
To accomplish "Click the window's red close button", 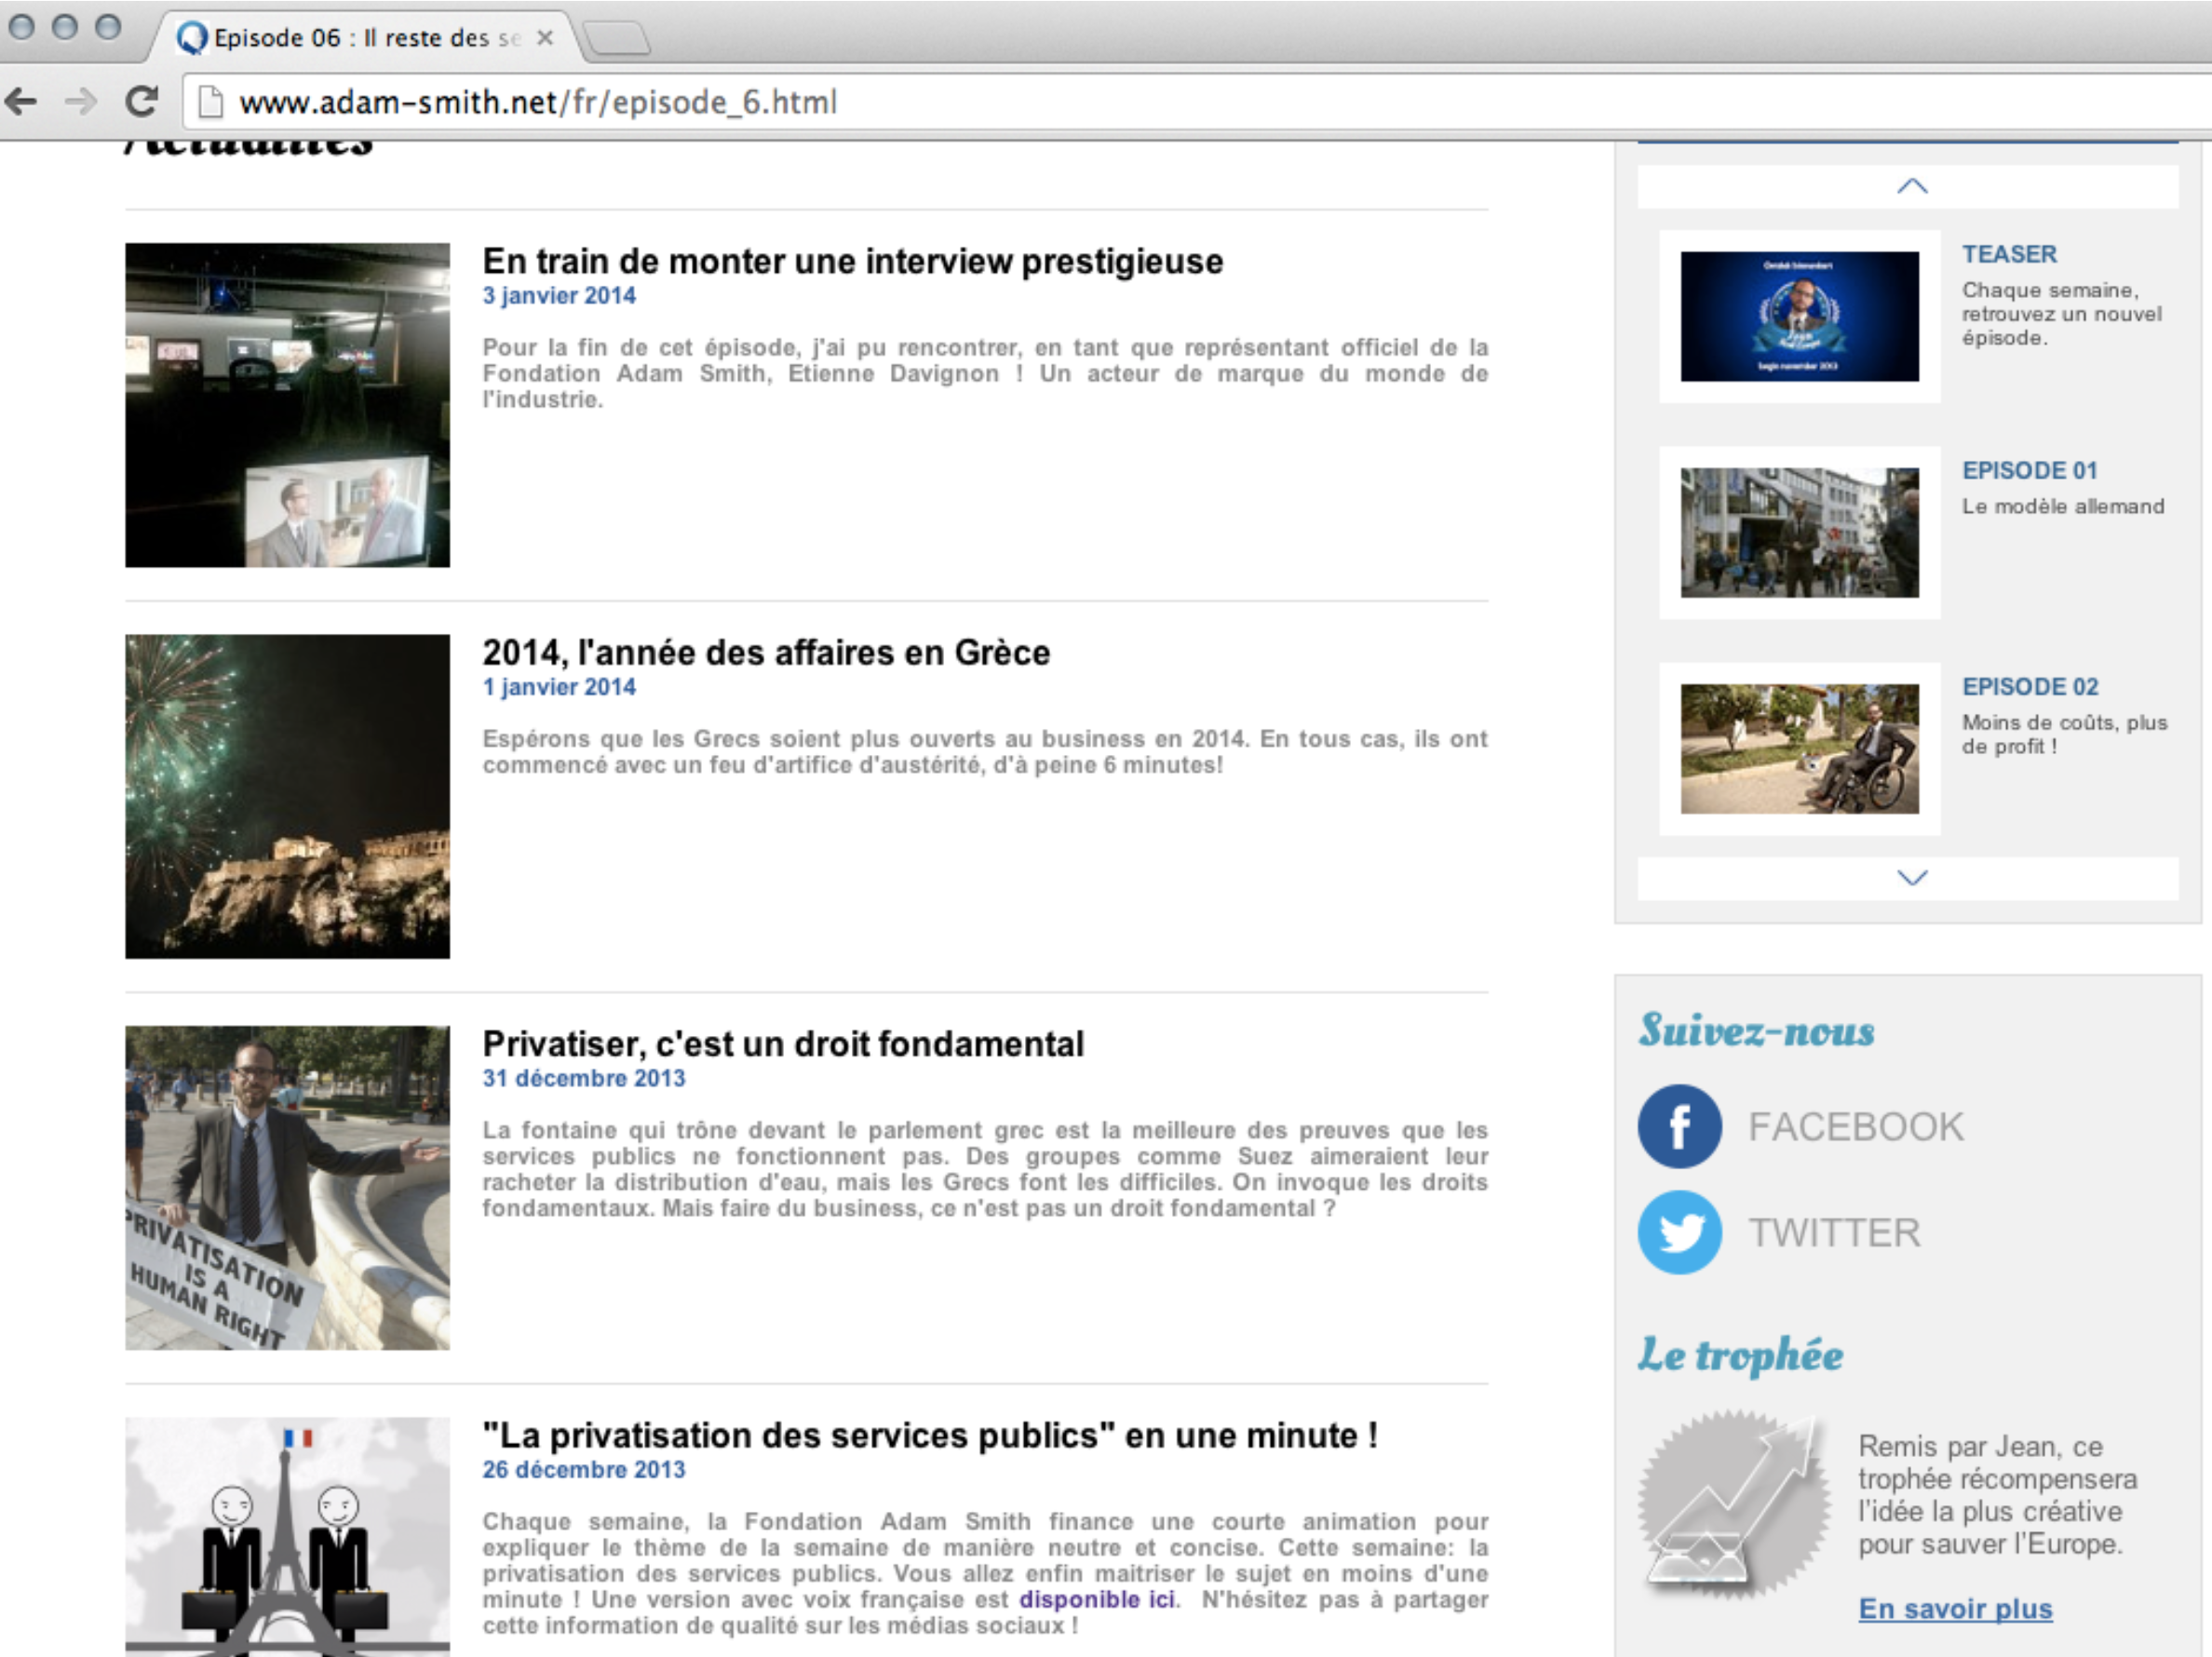I will [22, 26].
